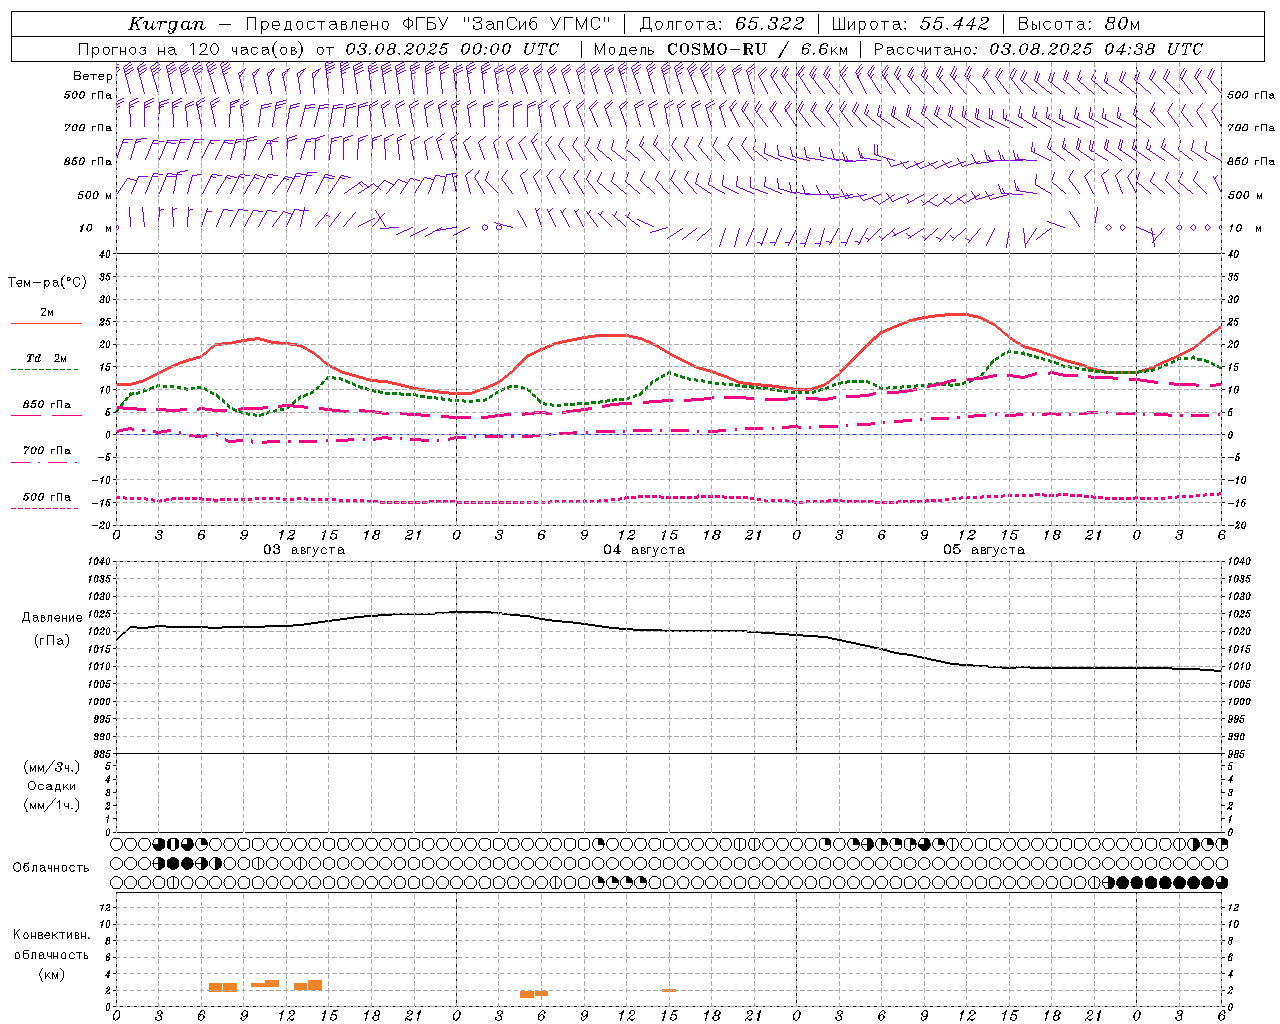Click the "(мм/1ч.)" precipitation unit label

[x=52, y=805]
